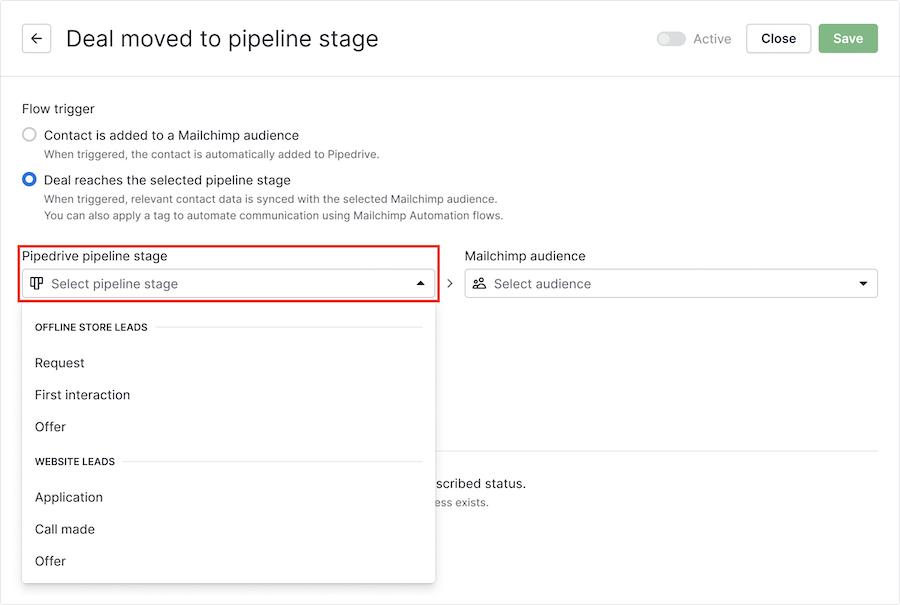Click the Close button
The image size is (900, 605).
pyautogui.click(x=778, y=38)
